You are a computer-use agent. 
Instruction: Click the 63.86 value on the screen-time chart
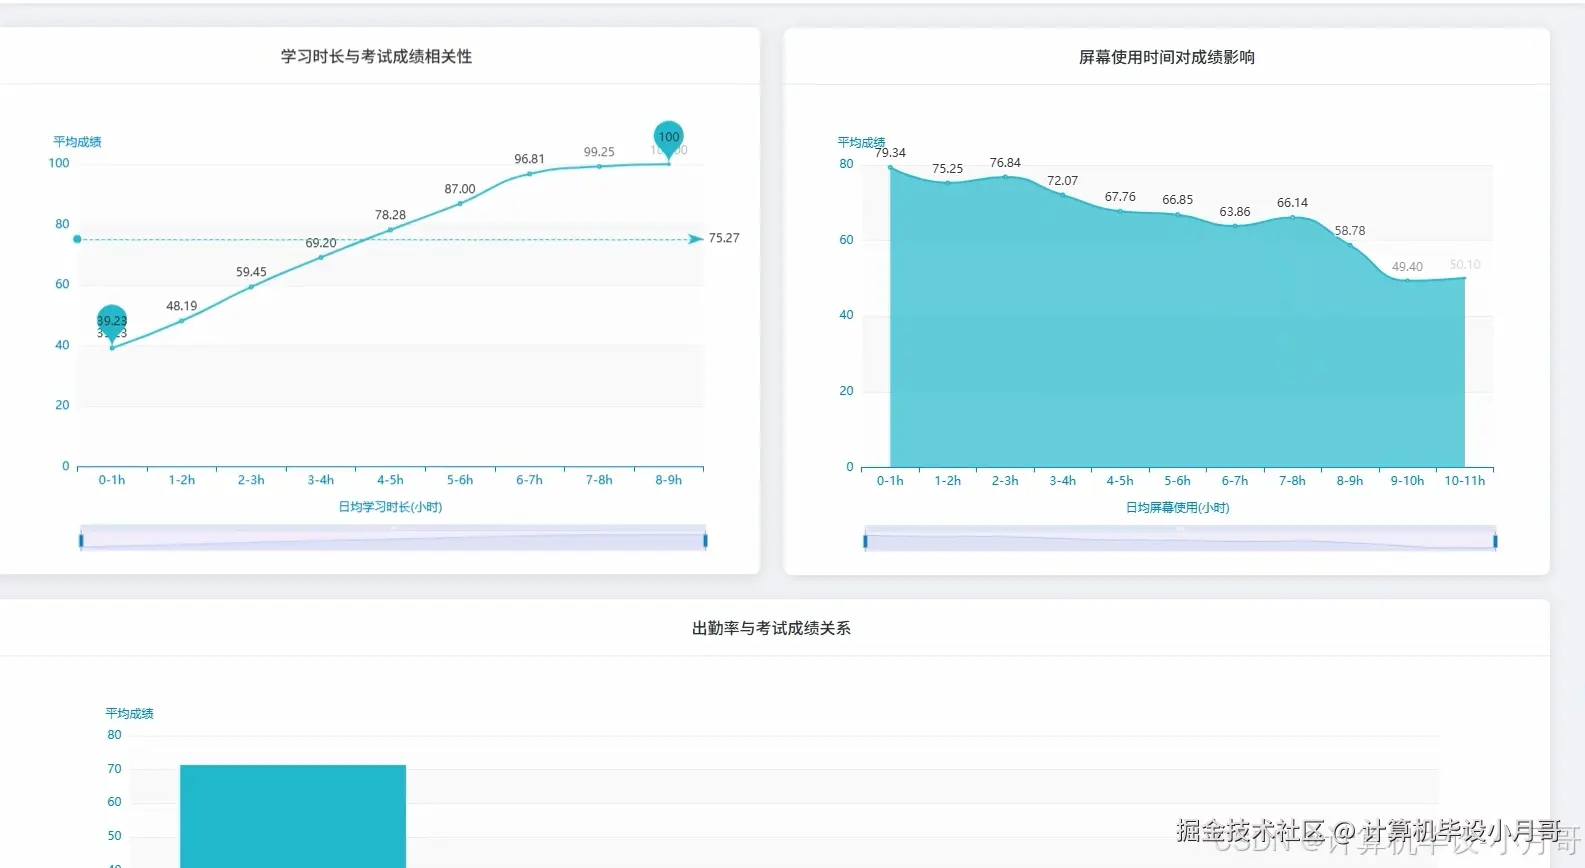click(x=1235, y=212)
